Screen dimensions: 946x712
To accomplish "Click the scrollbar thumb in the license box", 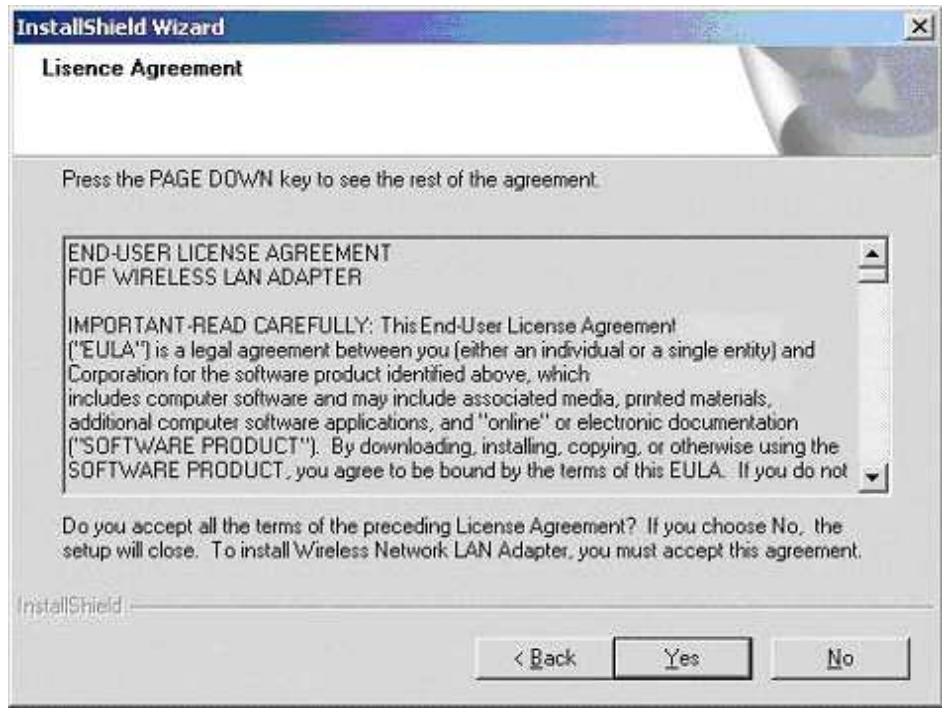I will 872,275.
